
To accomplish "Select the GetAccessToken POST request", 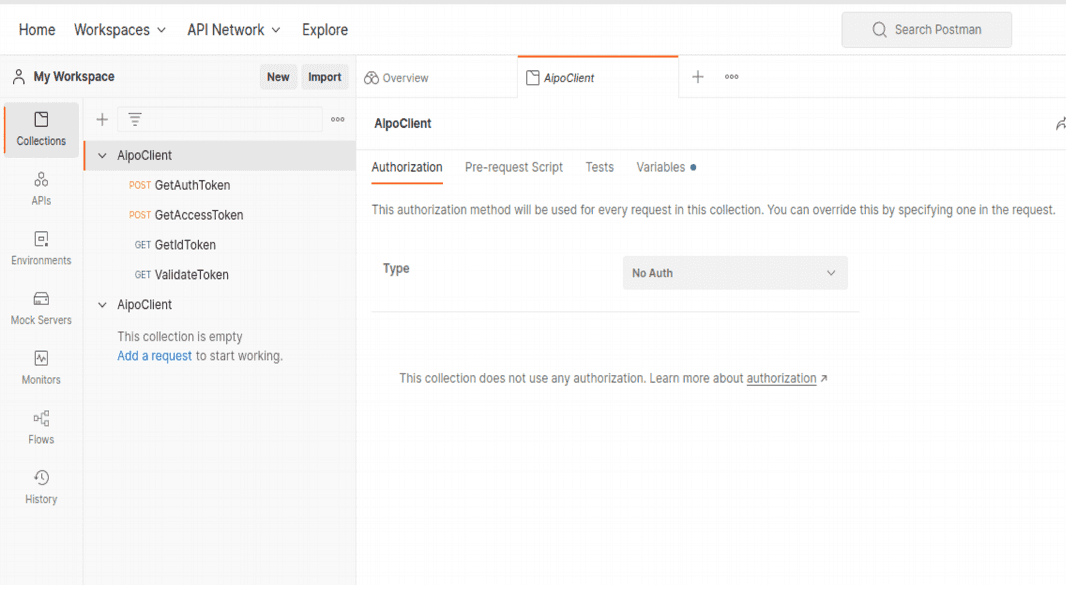I will click(198, 215).
